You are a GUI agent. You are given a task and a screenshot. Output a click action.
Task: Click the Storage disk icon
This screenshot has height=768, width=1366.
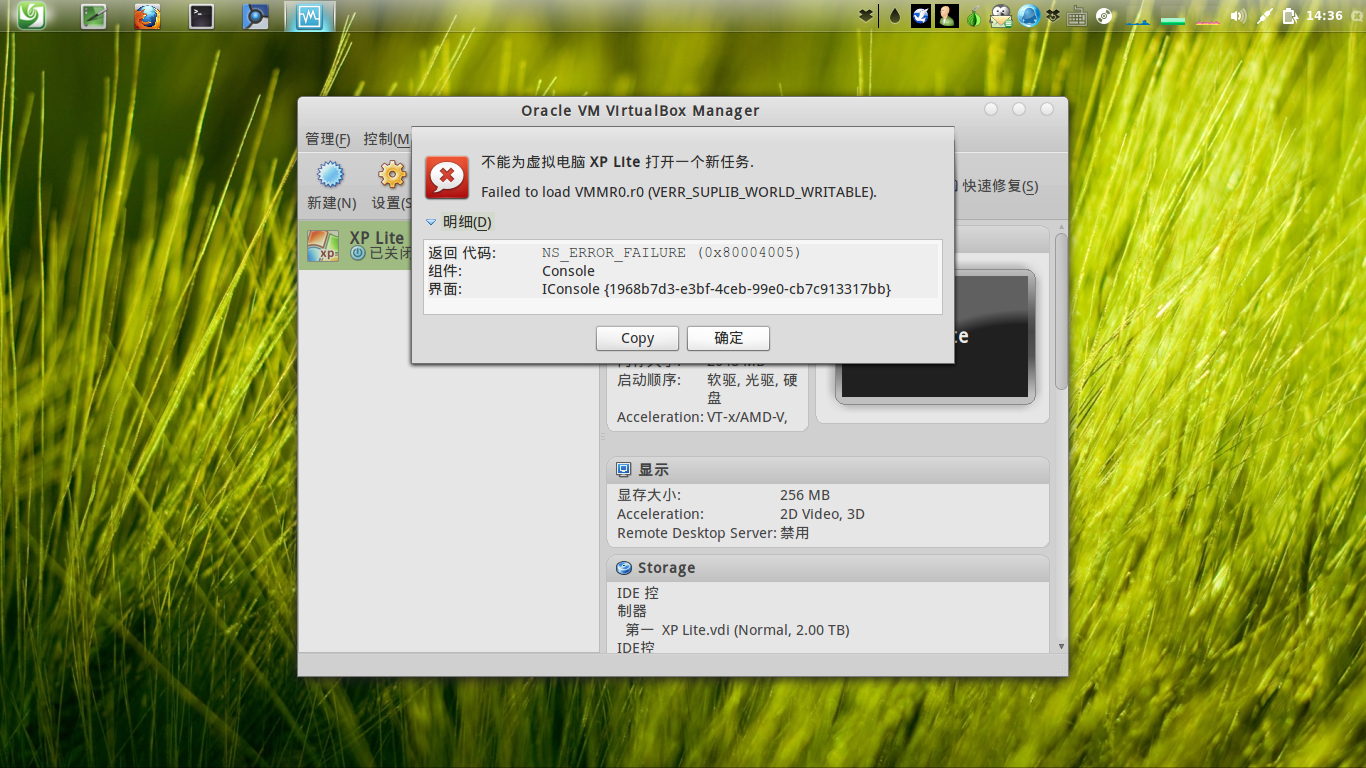click(x=624, y=568)
